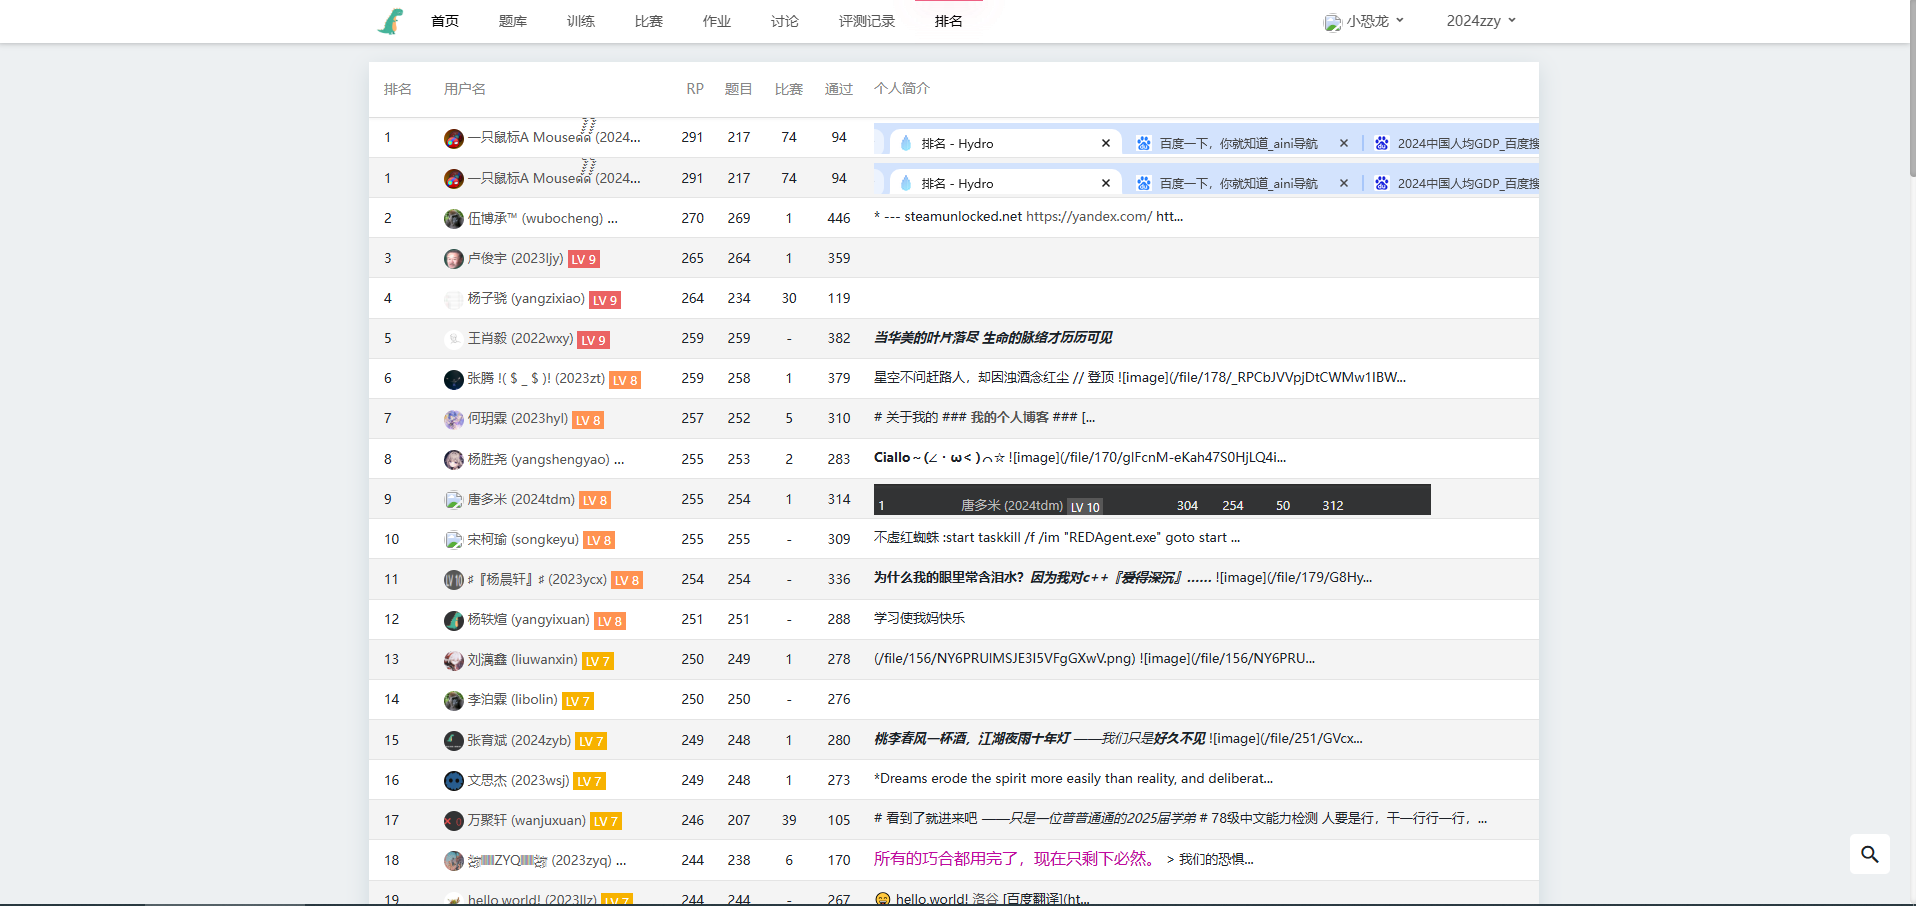Click the search magnifier button
1916x906 pixels.
click(1869, 854)
